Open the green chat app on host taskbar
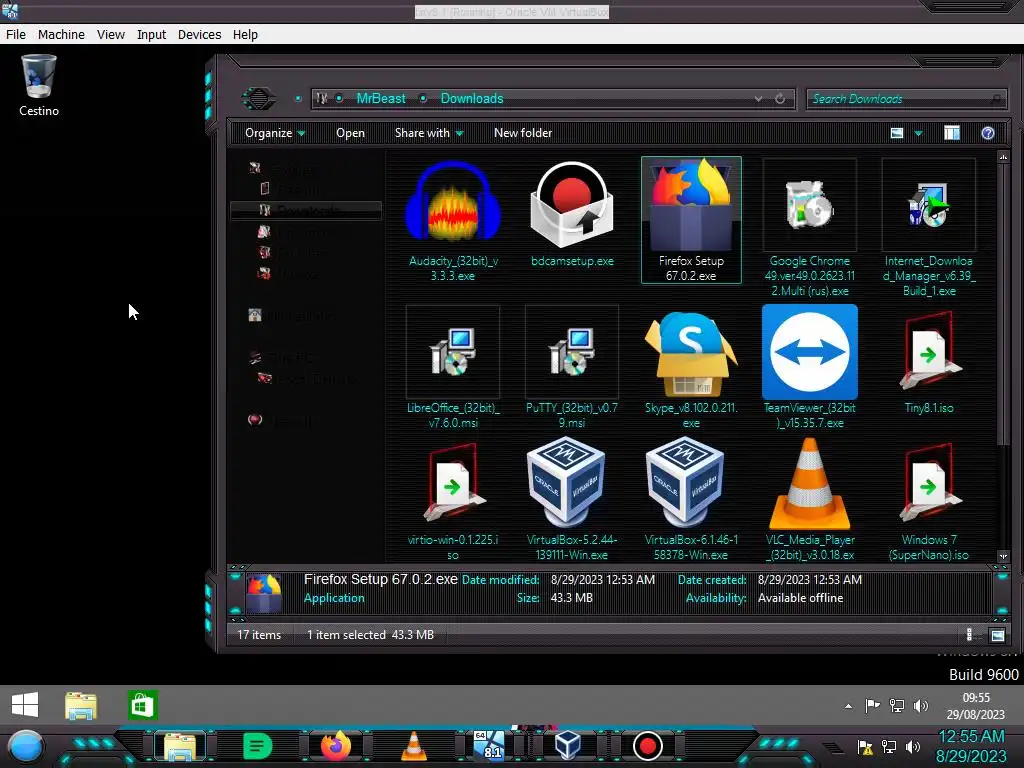Viewport: 1024px width, 768px height. (x=257, y=746)
